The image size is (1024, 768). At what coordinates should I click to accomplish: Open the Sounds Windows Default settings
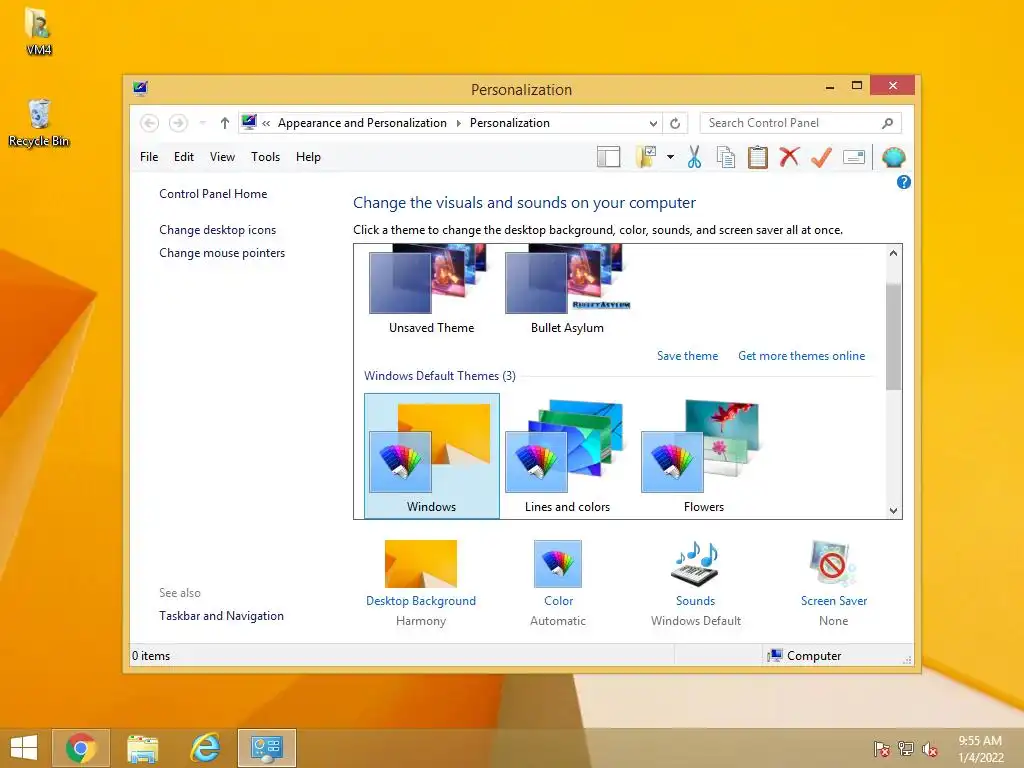tap(696, 583)
